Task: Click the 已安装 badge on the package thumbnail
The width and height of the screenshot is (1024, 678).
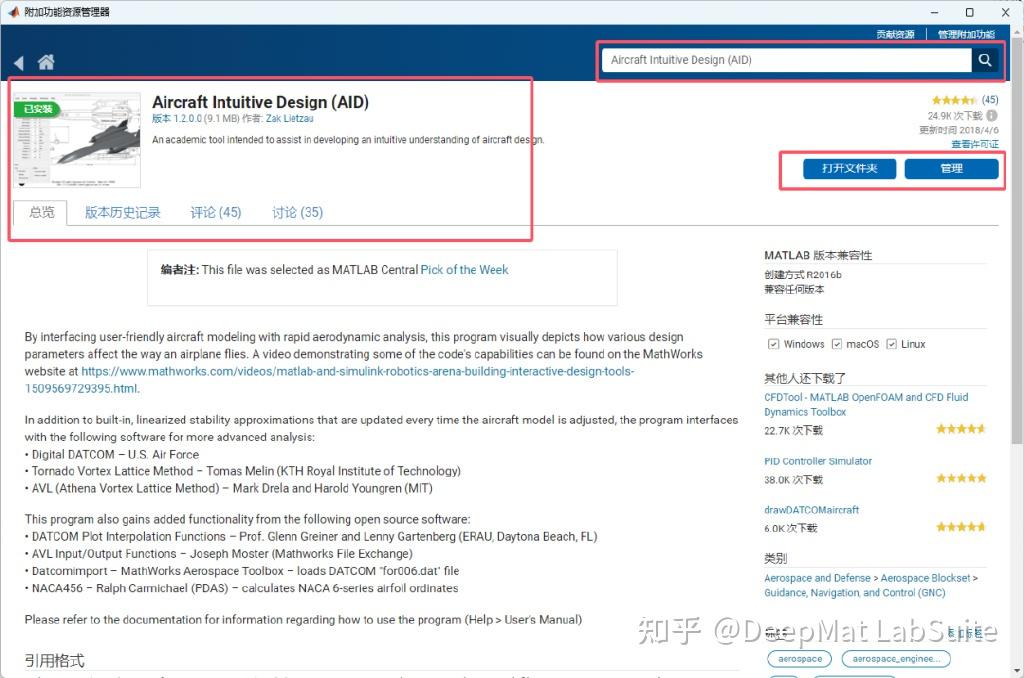Action: (x=36, y=108)
